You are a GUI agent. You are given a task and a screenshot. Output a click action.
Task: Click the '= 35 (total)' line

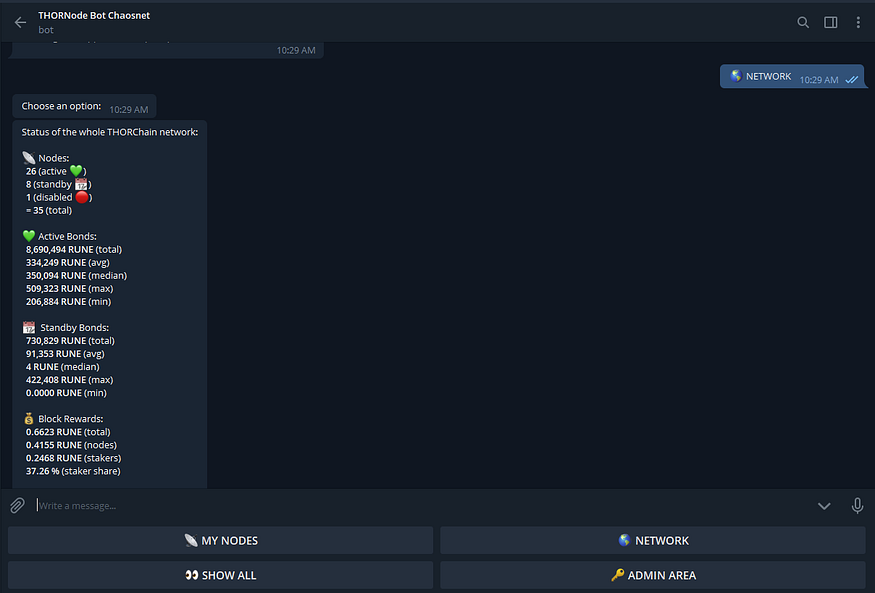[49, 210]
